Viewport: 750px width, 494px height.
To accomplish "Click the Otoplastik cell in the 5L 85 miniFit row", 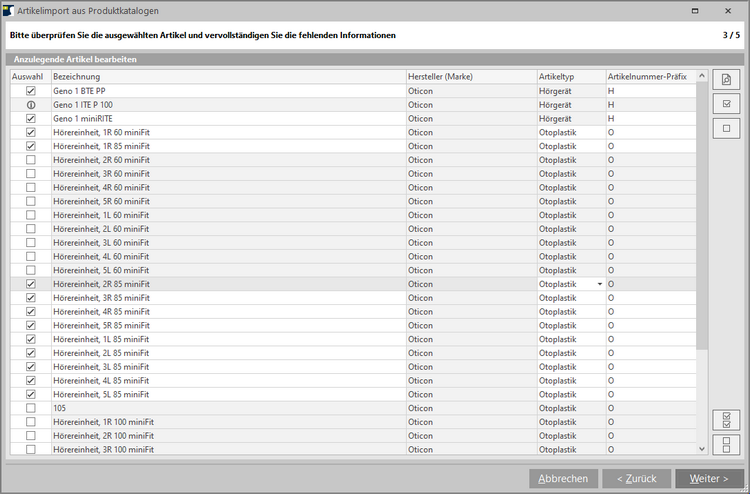I will [572, 395].
